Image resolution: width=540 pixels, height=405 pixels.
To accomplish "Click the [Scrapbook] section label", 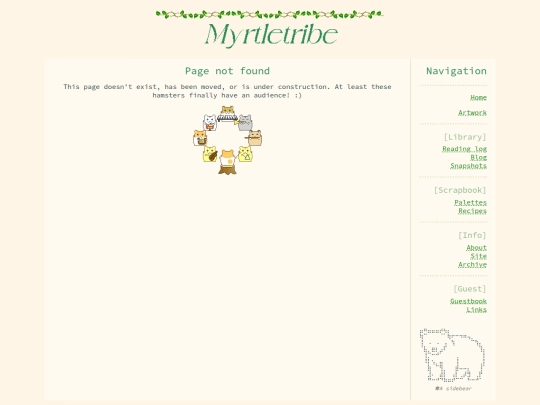I will [x=460, y=190].
